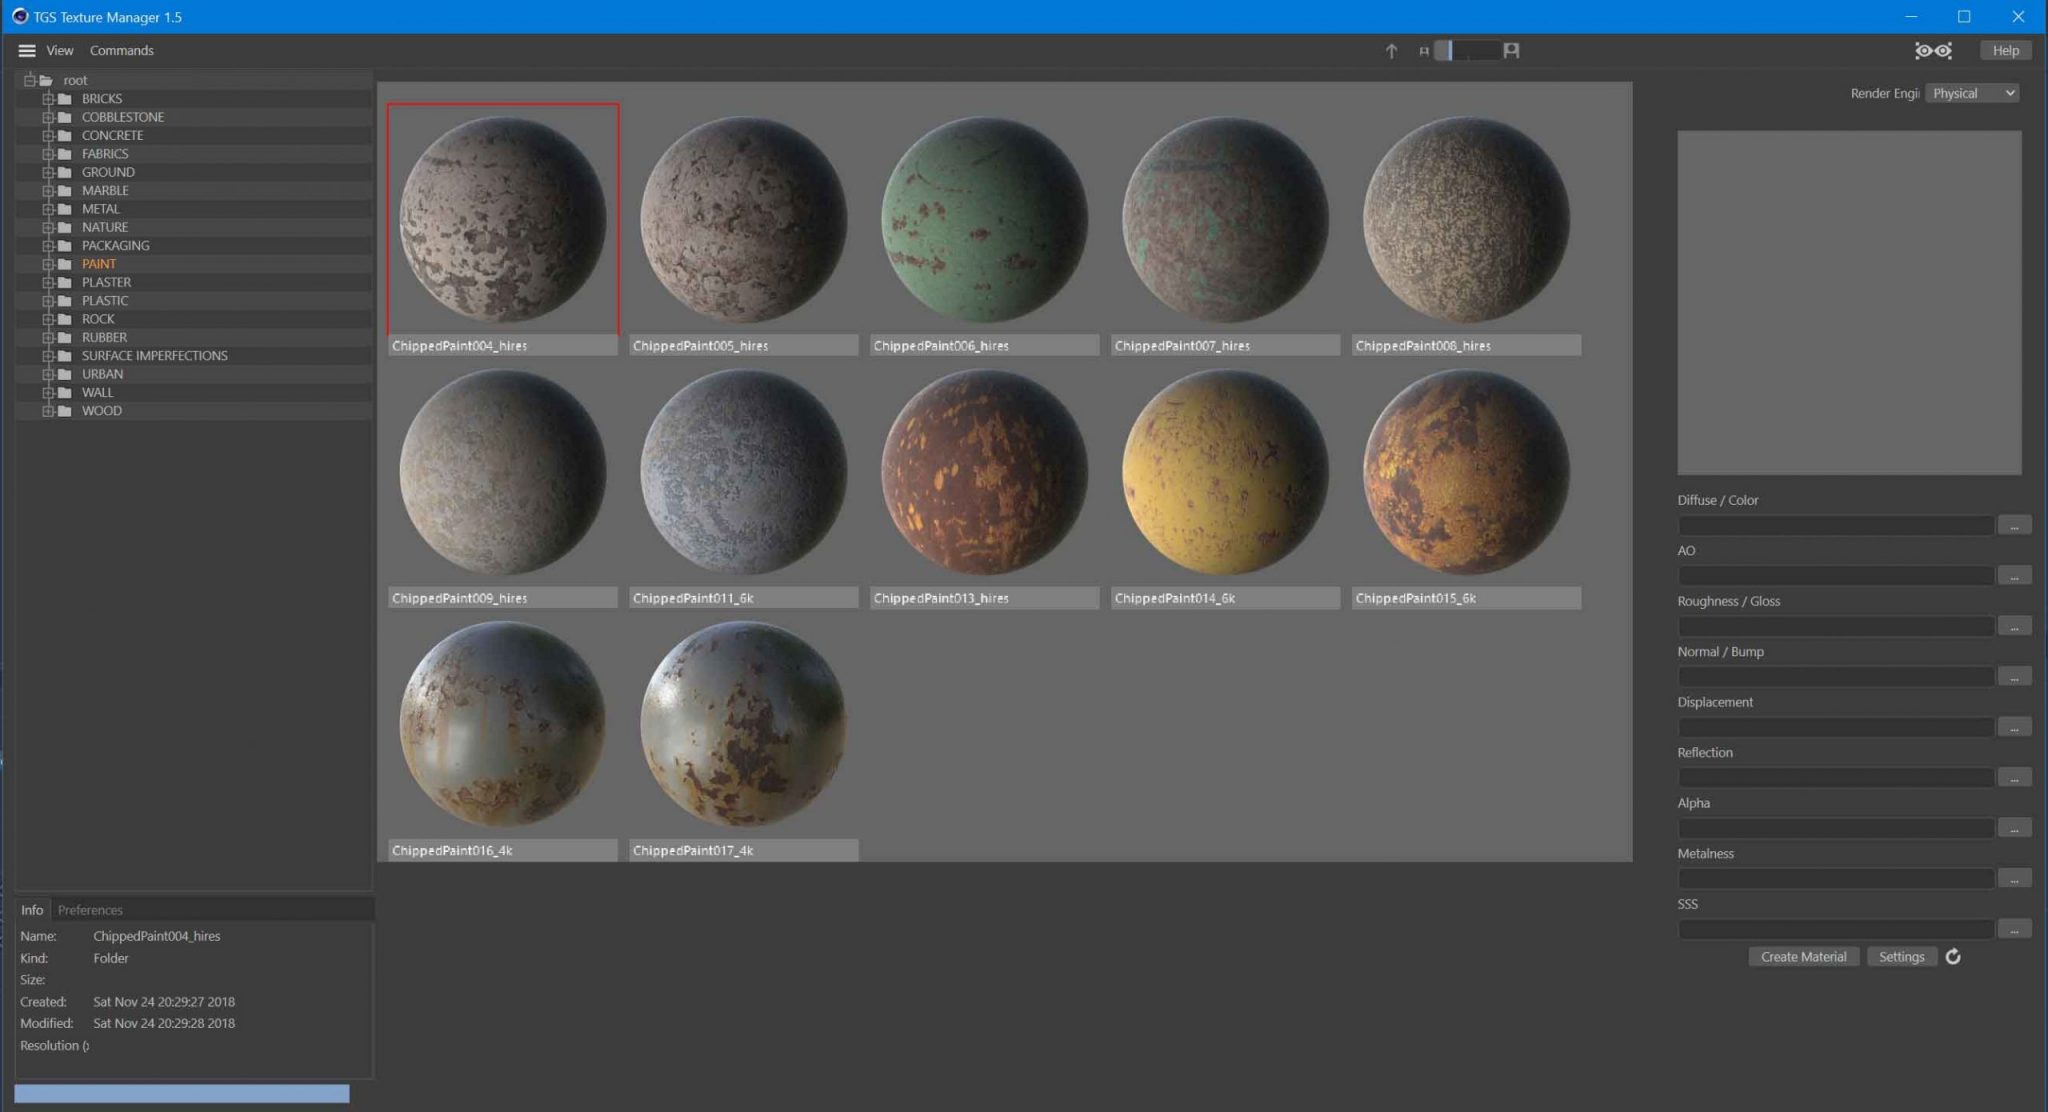Click the large thumbnail size icon right of slider
The image size is (2048, 1112).
(x=1512, y=50)
